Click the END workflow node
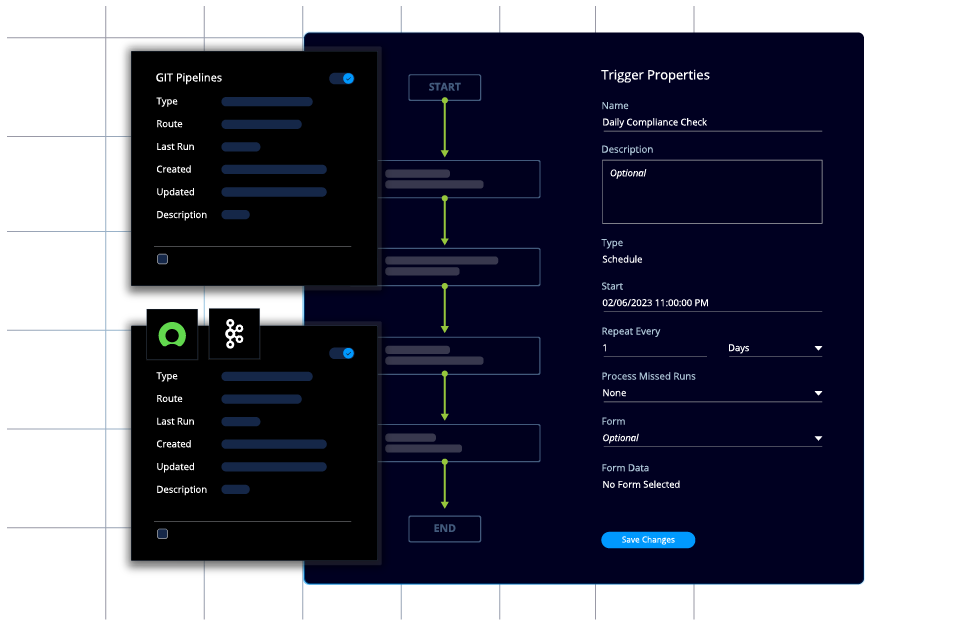963x620 pixels. (x=444, y=528)
